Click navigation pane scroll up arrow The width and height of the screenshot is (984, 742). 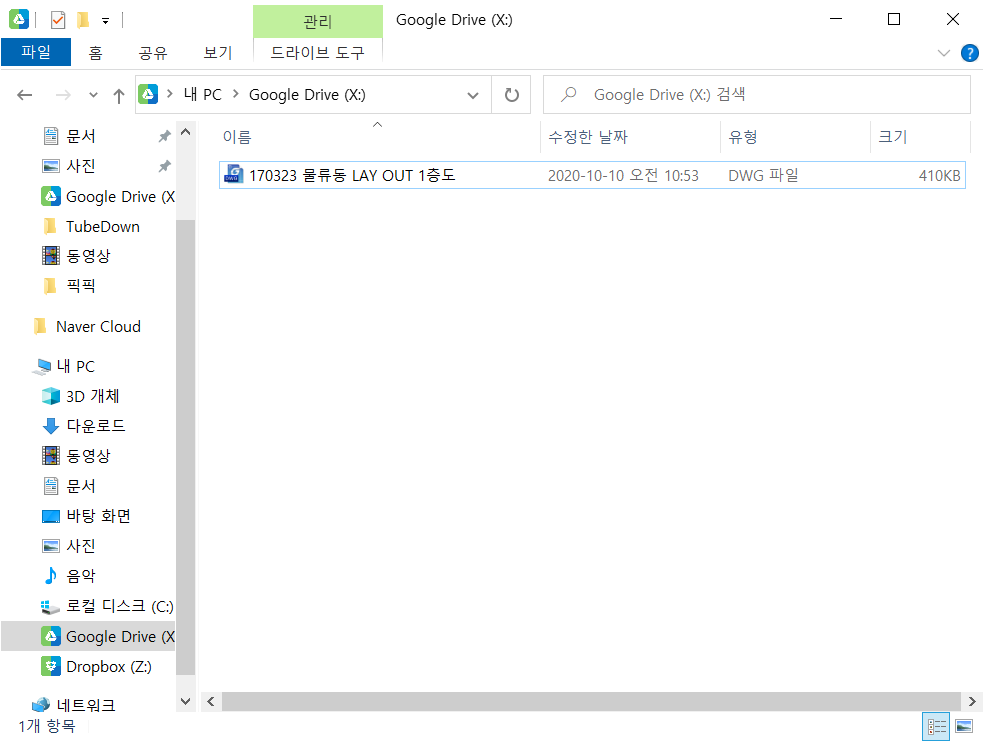click(185, 132)
